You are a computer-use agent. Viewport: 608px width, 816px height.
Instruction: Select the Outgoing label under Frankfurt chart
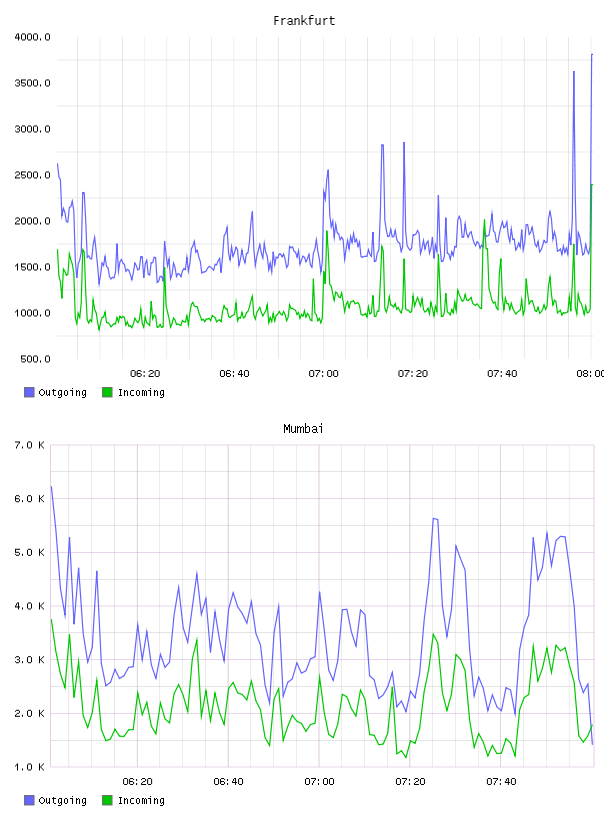point(62,392)
